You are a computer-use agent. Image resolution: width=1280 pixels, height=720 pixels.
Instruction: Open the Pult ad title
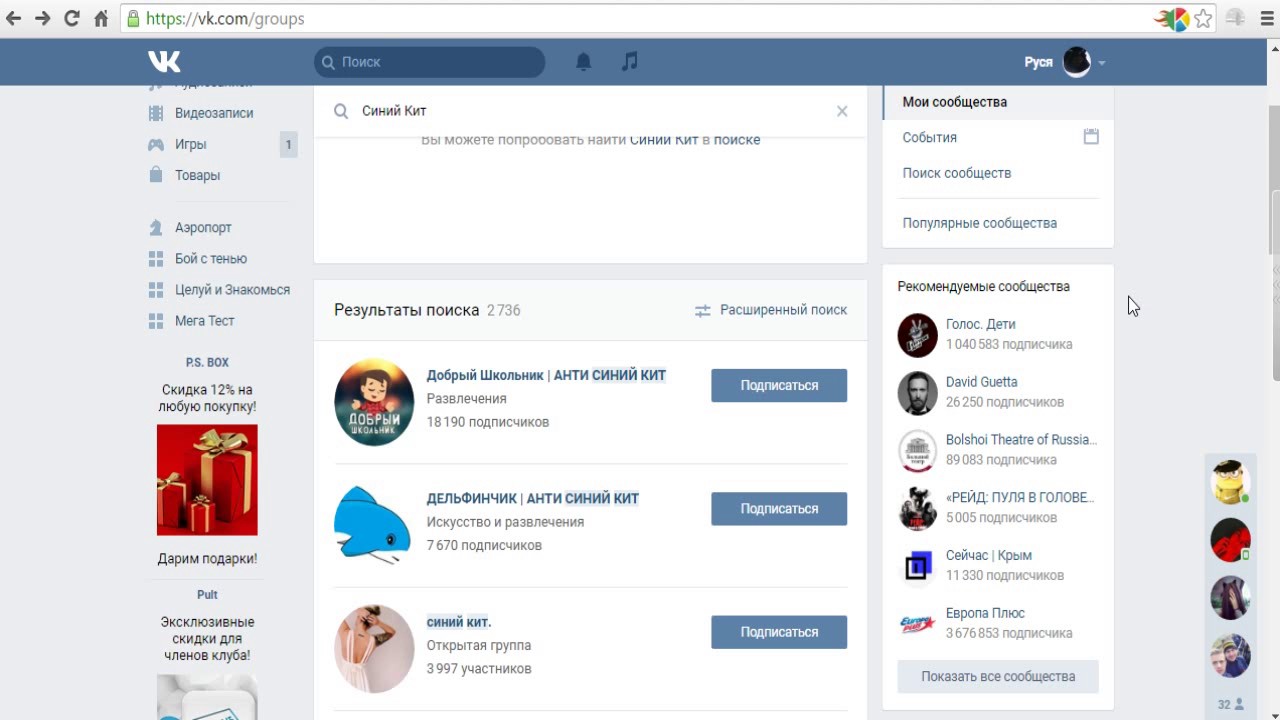(x=207, y=594)
